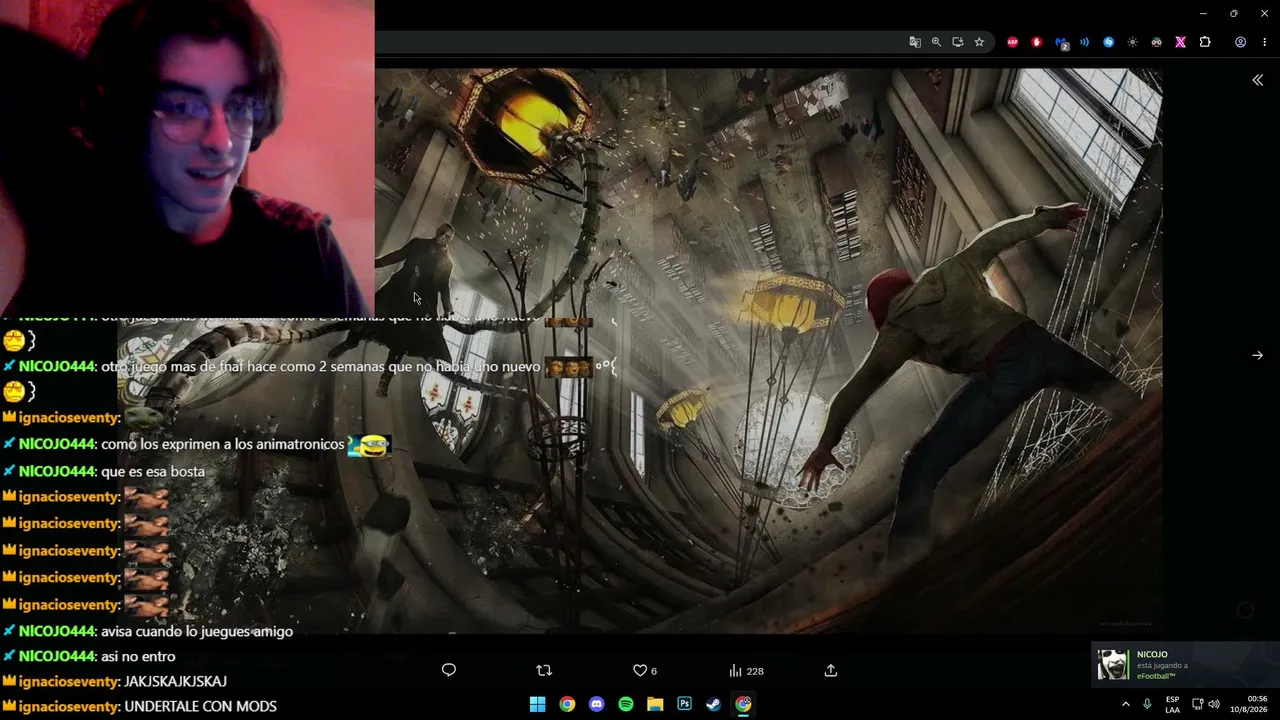Open the Adblock Plus (ABP) extension
Image resolution: width=1280 pixels, height=720 pixels.
(x=1013, y=42)
